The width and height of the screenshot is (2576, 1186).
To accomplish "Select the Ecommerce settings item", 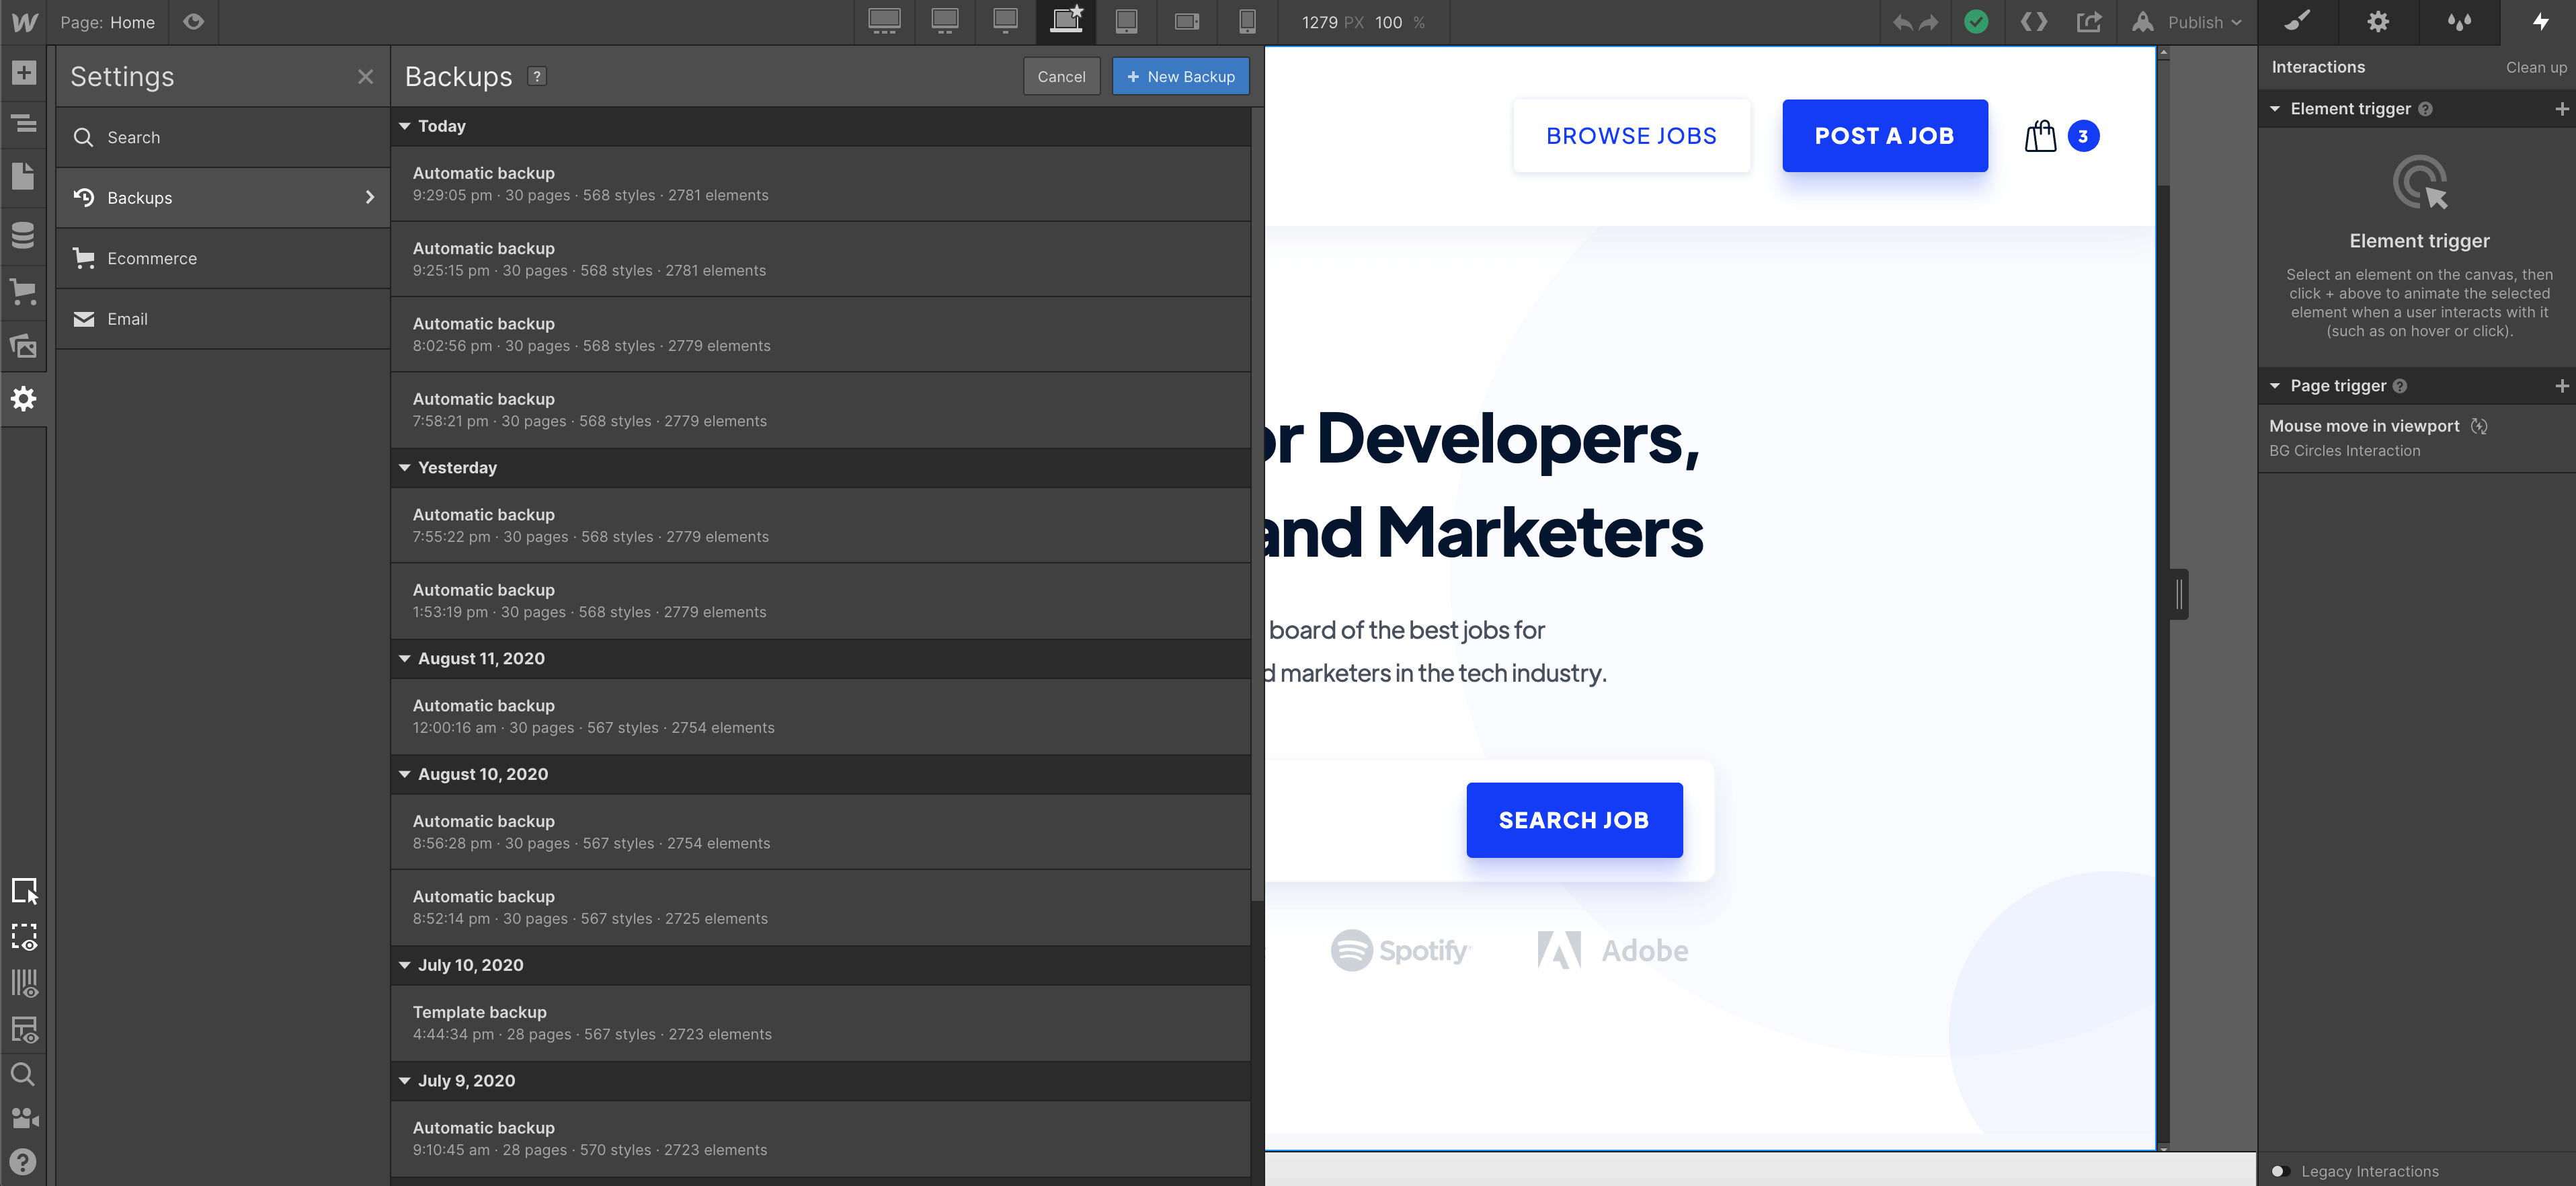I will (x=152, y=258).
